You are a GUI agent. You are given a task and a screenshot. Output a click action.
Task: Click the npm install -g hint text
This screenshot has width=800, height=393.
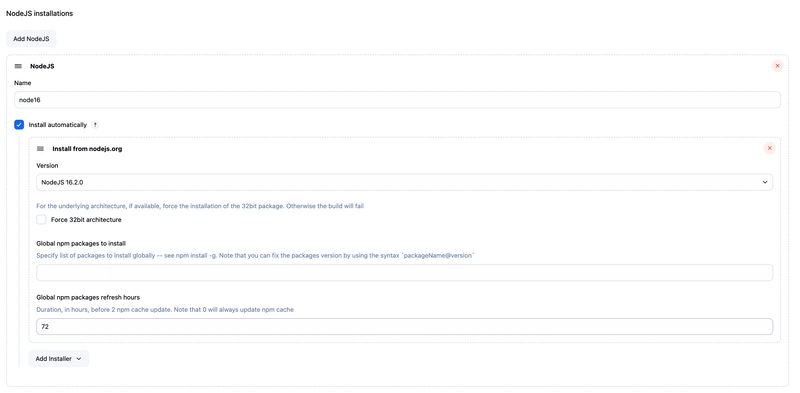[256, 255]
